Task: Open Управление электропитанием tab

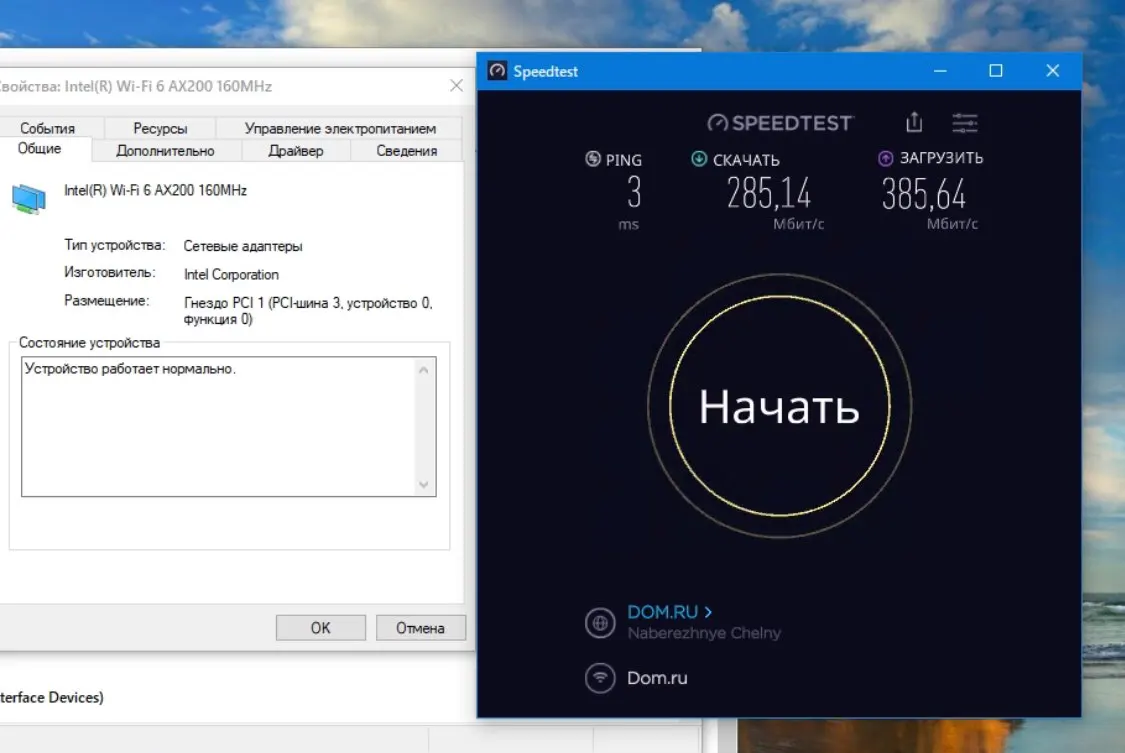Action: (340, 128)
